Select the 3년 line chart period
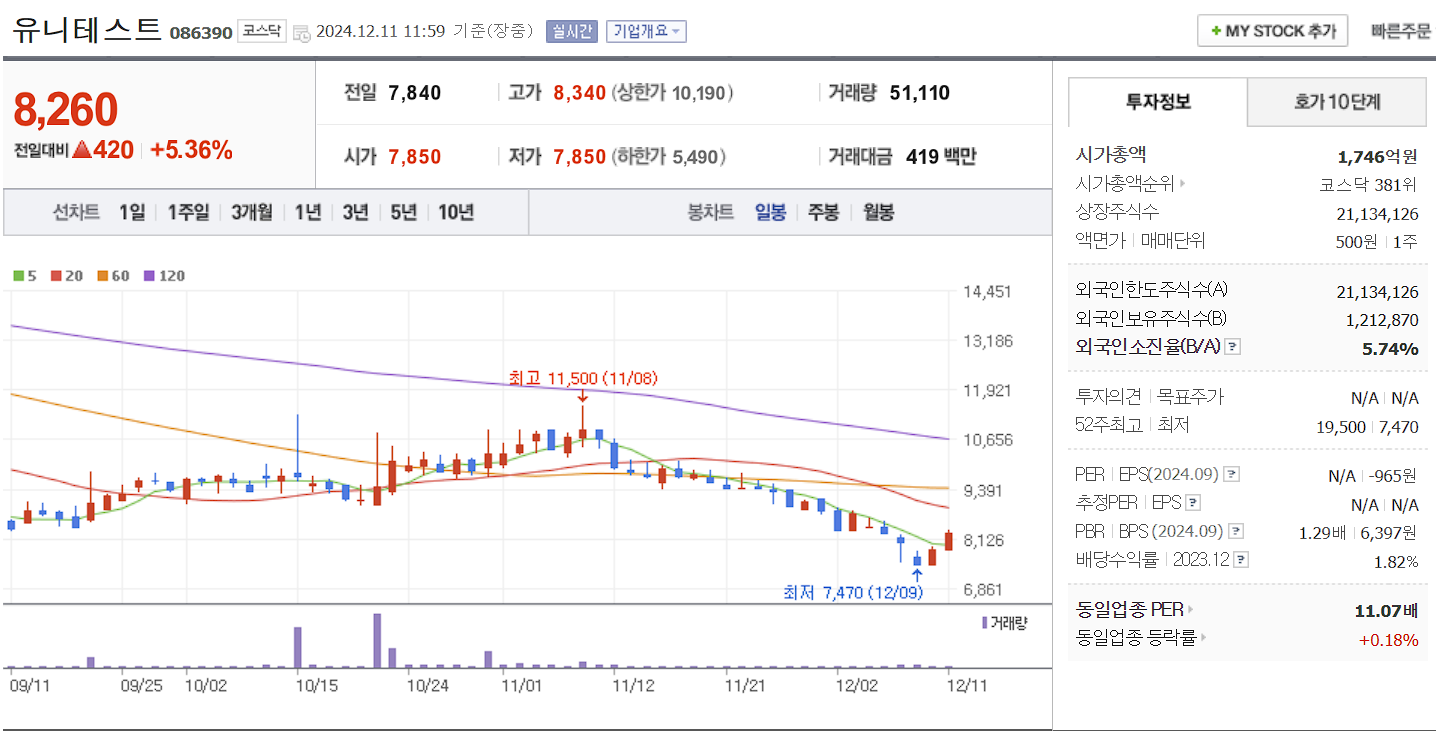This screenshot has height=731, width=1436. coord(356,212)
